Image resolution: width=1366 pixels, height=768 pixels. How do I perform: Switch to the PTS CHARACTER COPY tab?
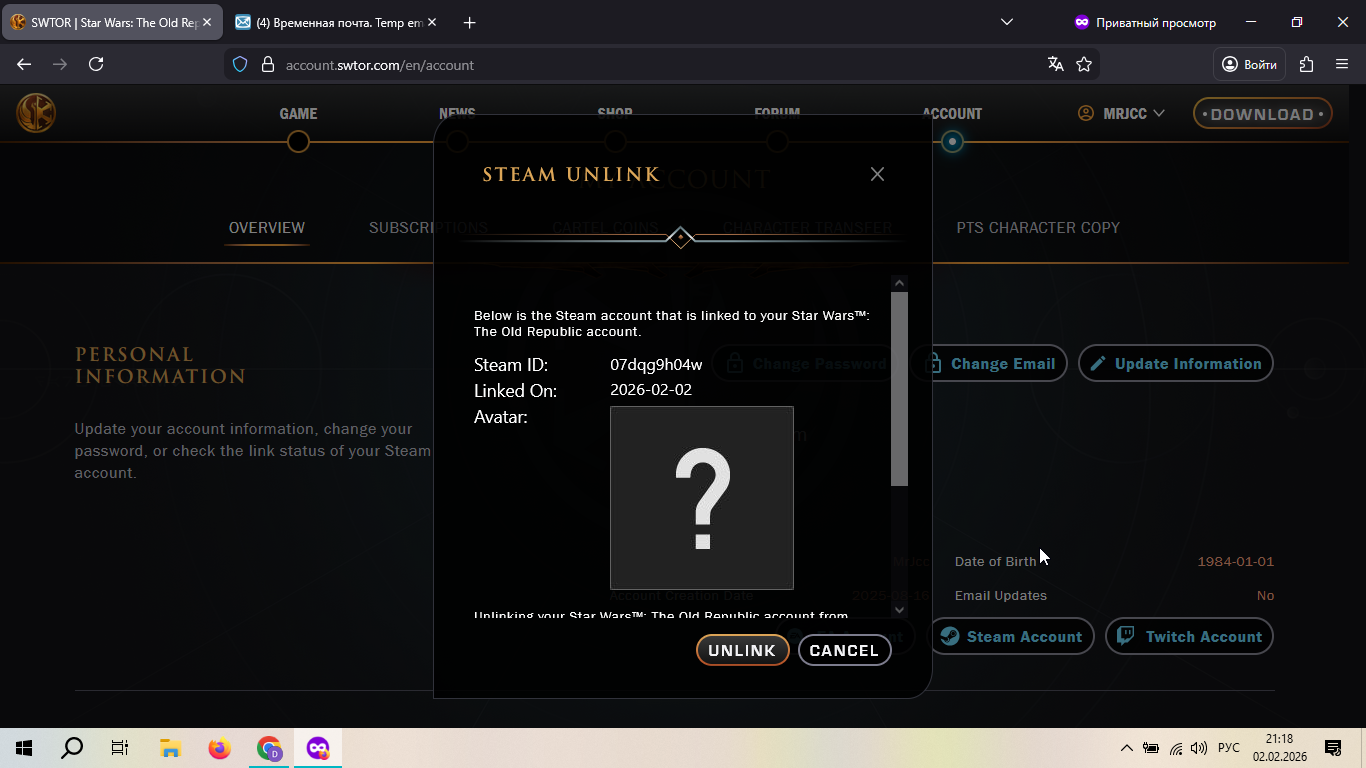click(x=1038, y=228)
